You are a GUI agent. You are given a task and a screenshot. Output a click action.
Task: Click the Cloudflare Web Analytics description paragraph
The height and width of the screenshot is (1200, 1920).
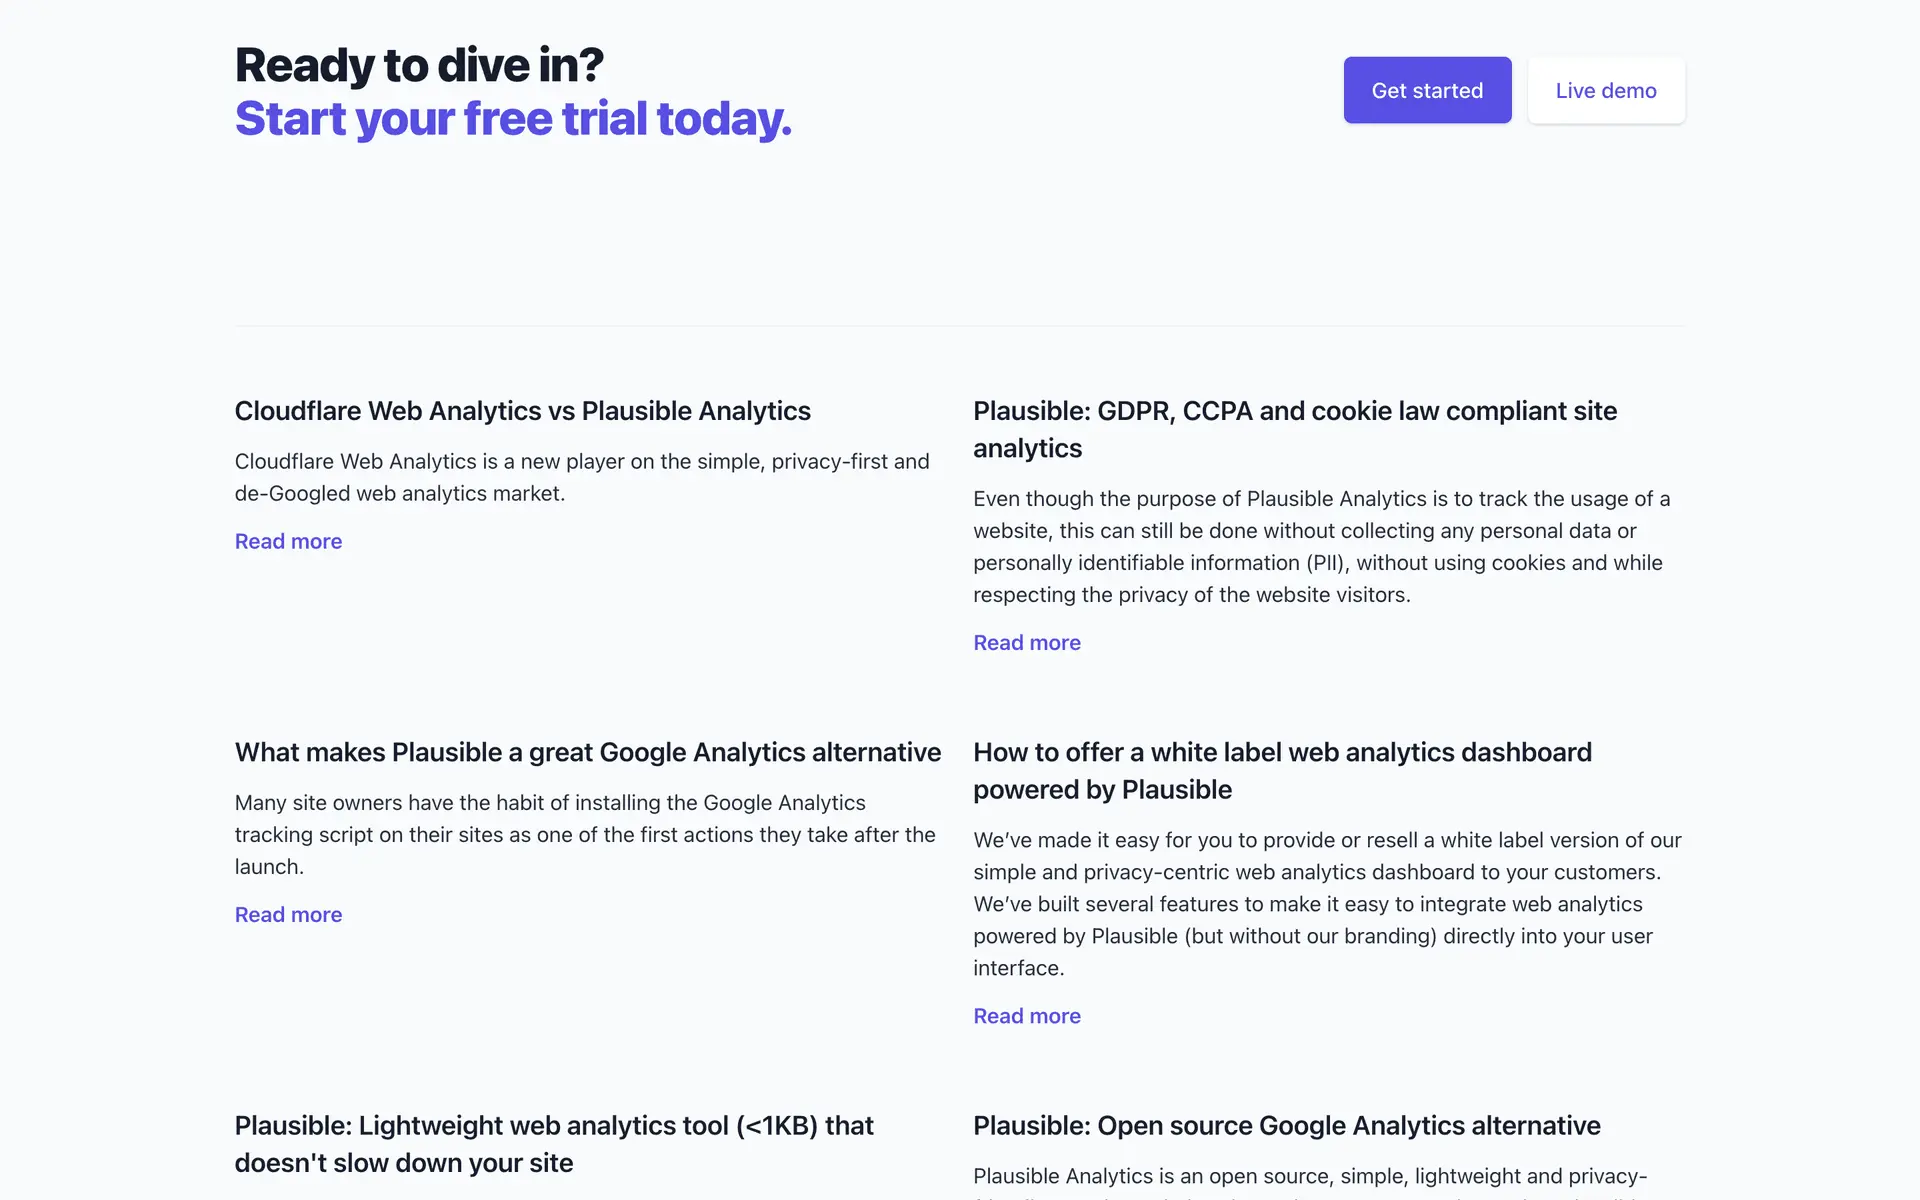pyautogui.click(x=582, y=477)
